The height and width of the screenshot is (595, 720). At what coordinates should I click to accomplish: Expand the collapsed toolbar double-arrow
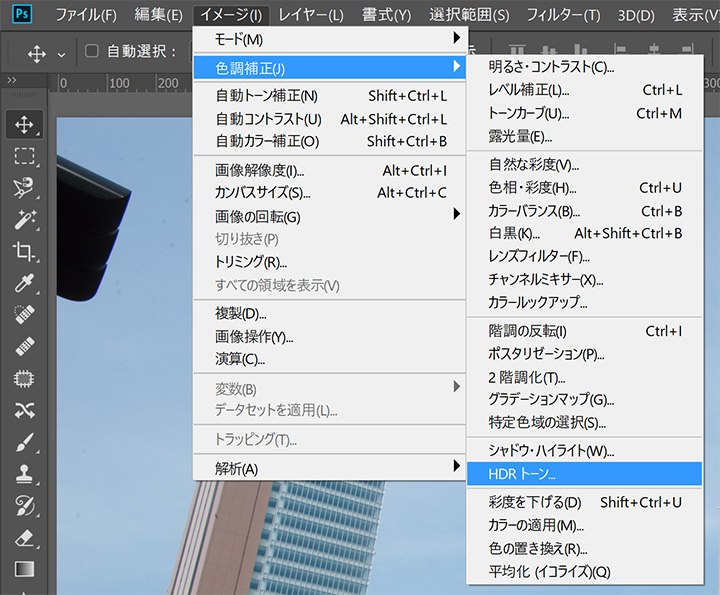point(11,81)
